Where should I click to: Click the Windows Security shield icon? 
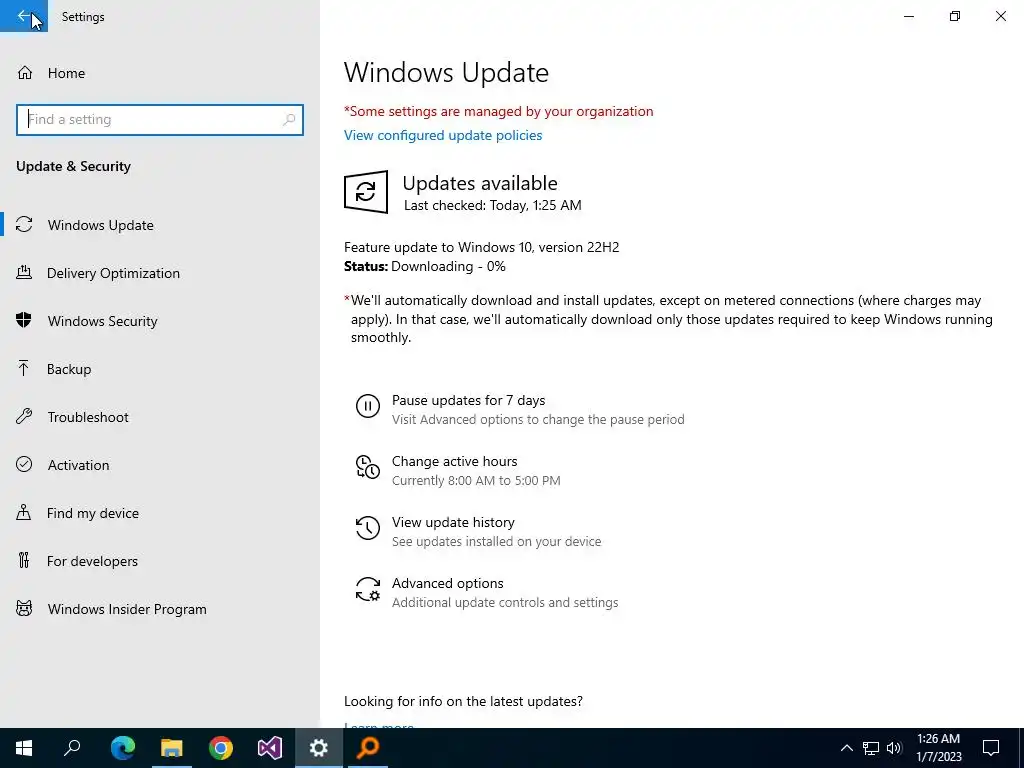(24, 321)
